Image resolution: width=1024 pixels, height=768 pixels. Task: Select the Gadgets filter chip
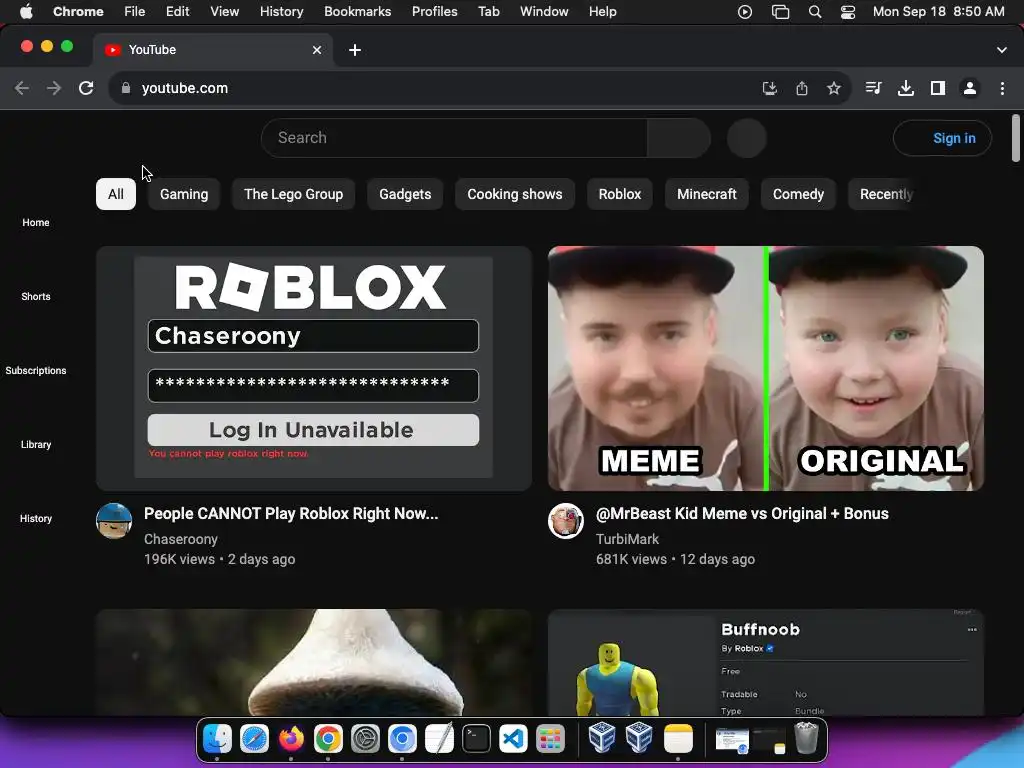(405, 194)
